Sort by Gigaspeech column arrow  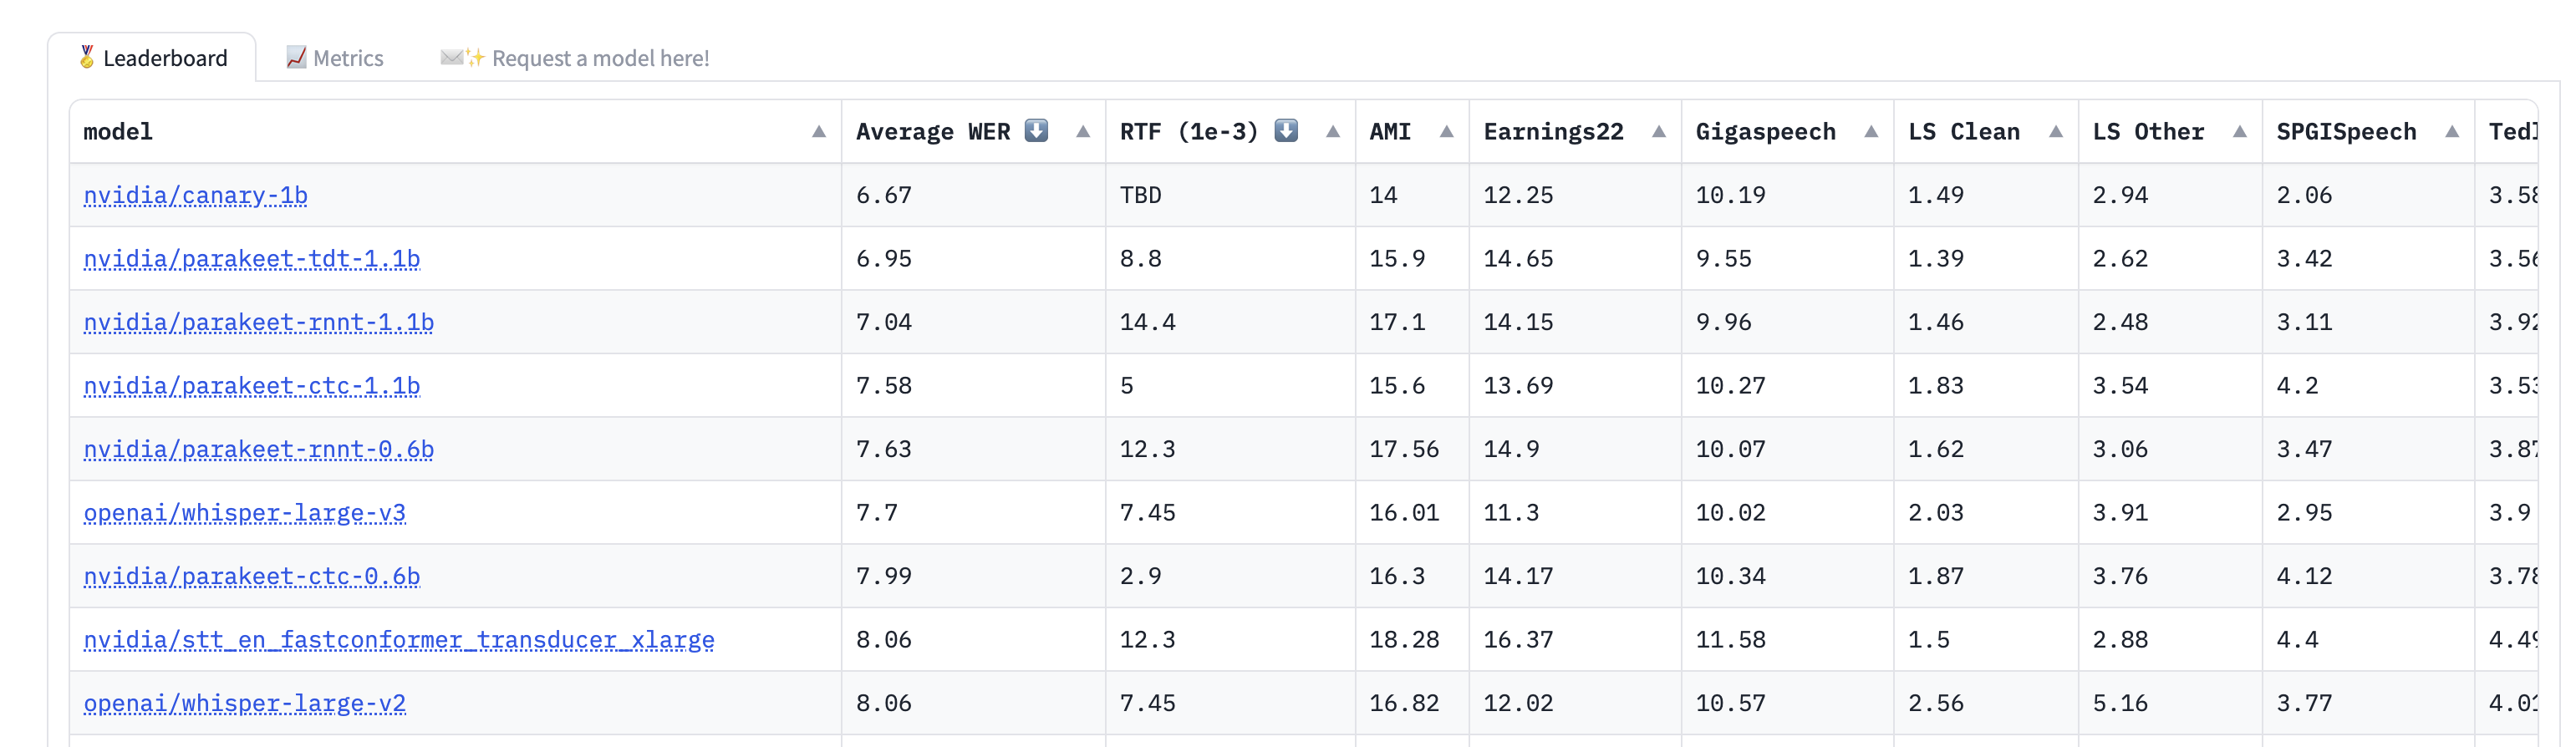point(1871,132)
